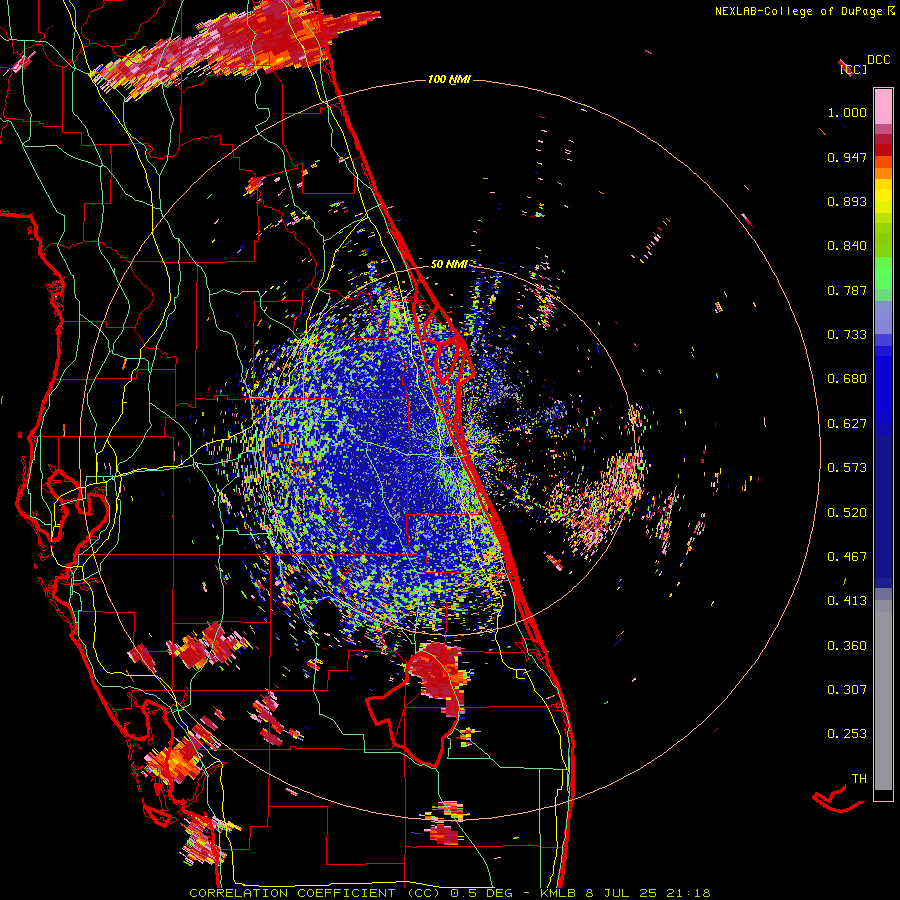
Task: Click the 1.000 color scale value
Action: 847,112
